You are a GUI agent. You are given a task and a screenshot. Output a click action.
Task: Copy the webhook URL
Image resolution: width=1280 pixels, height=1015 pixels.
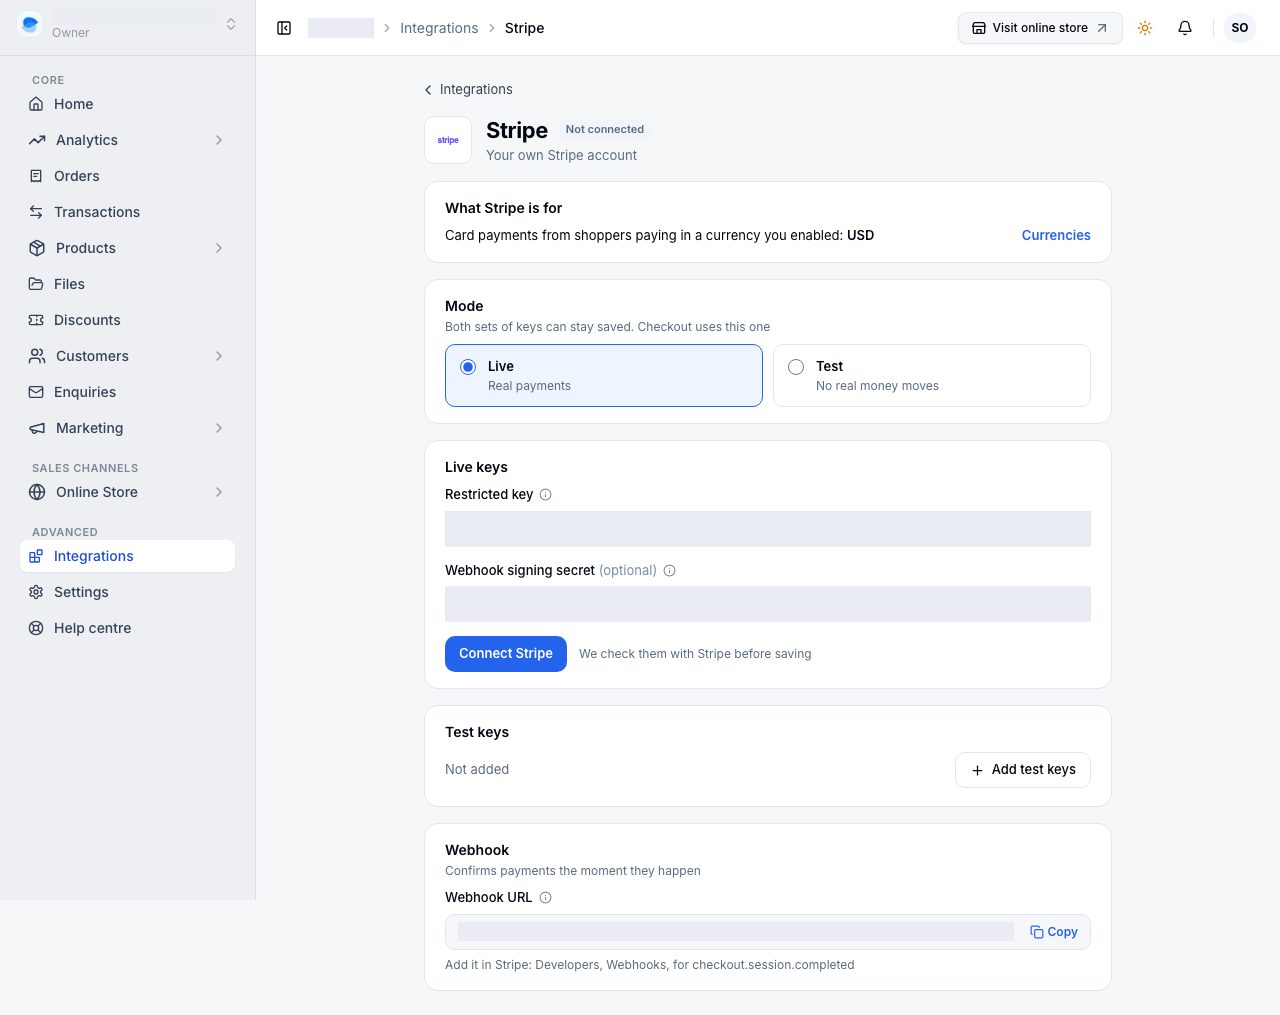1054,932
